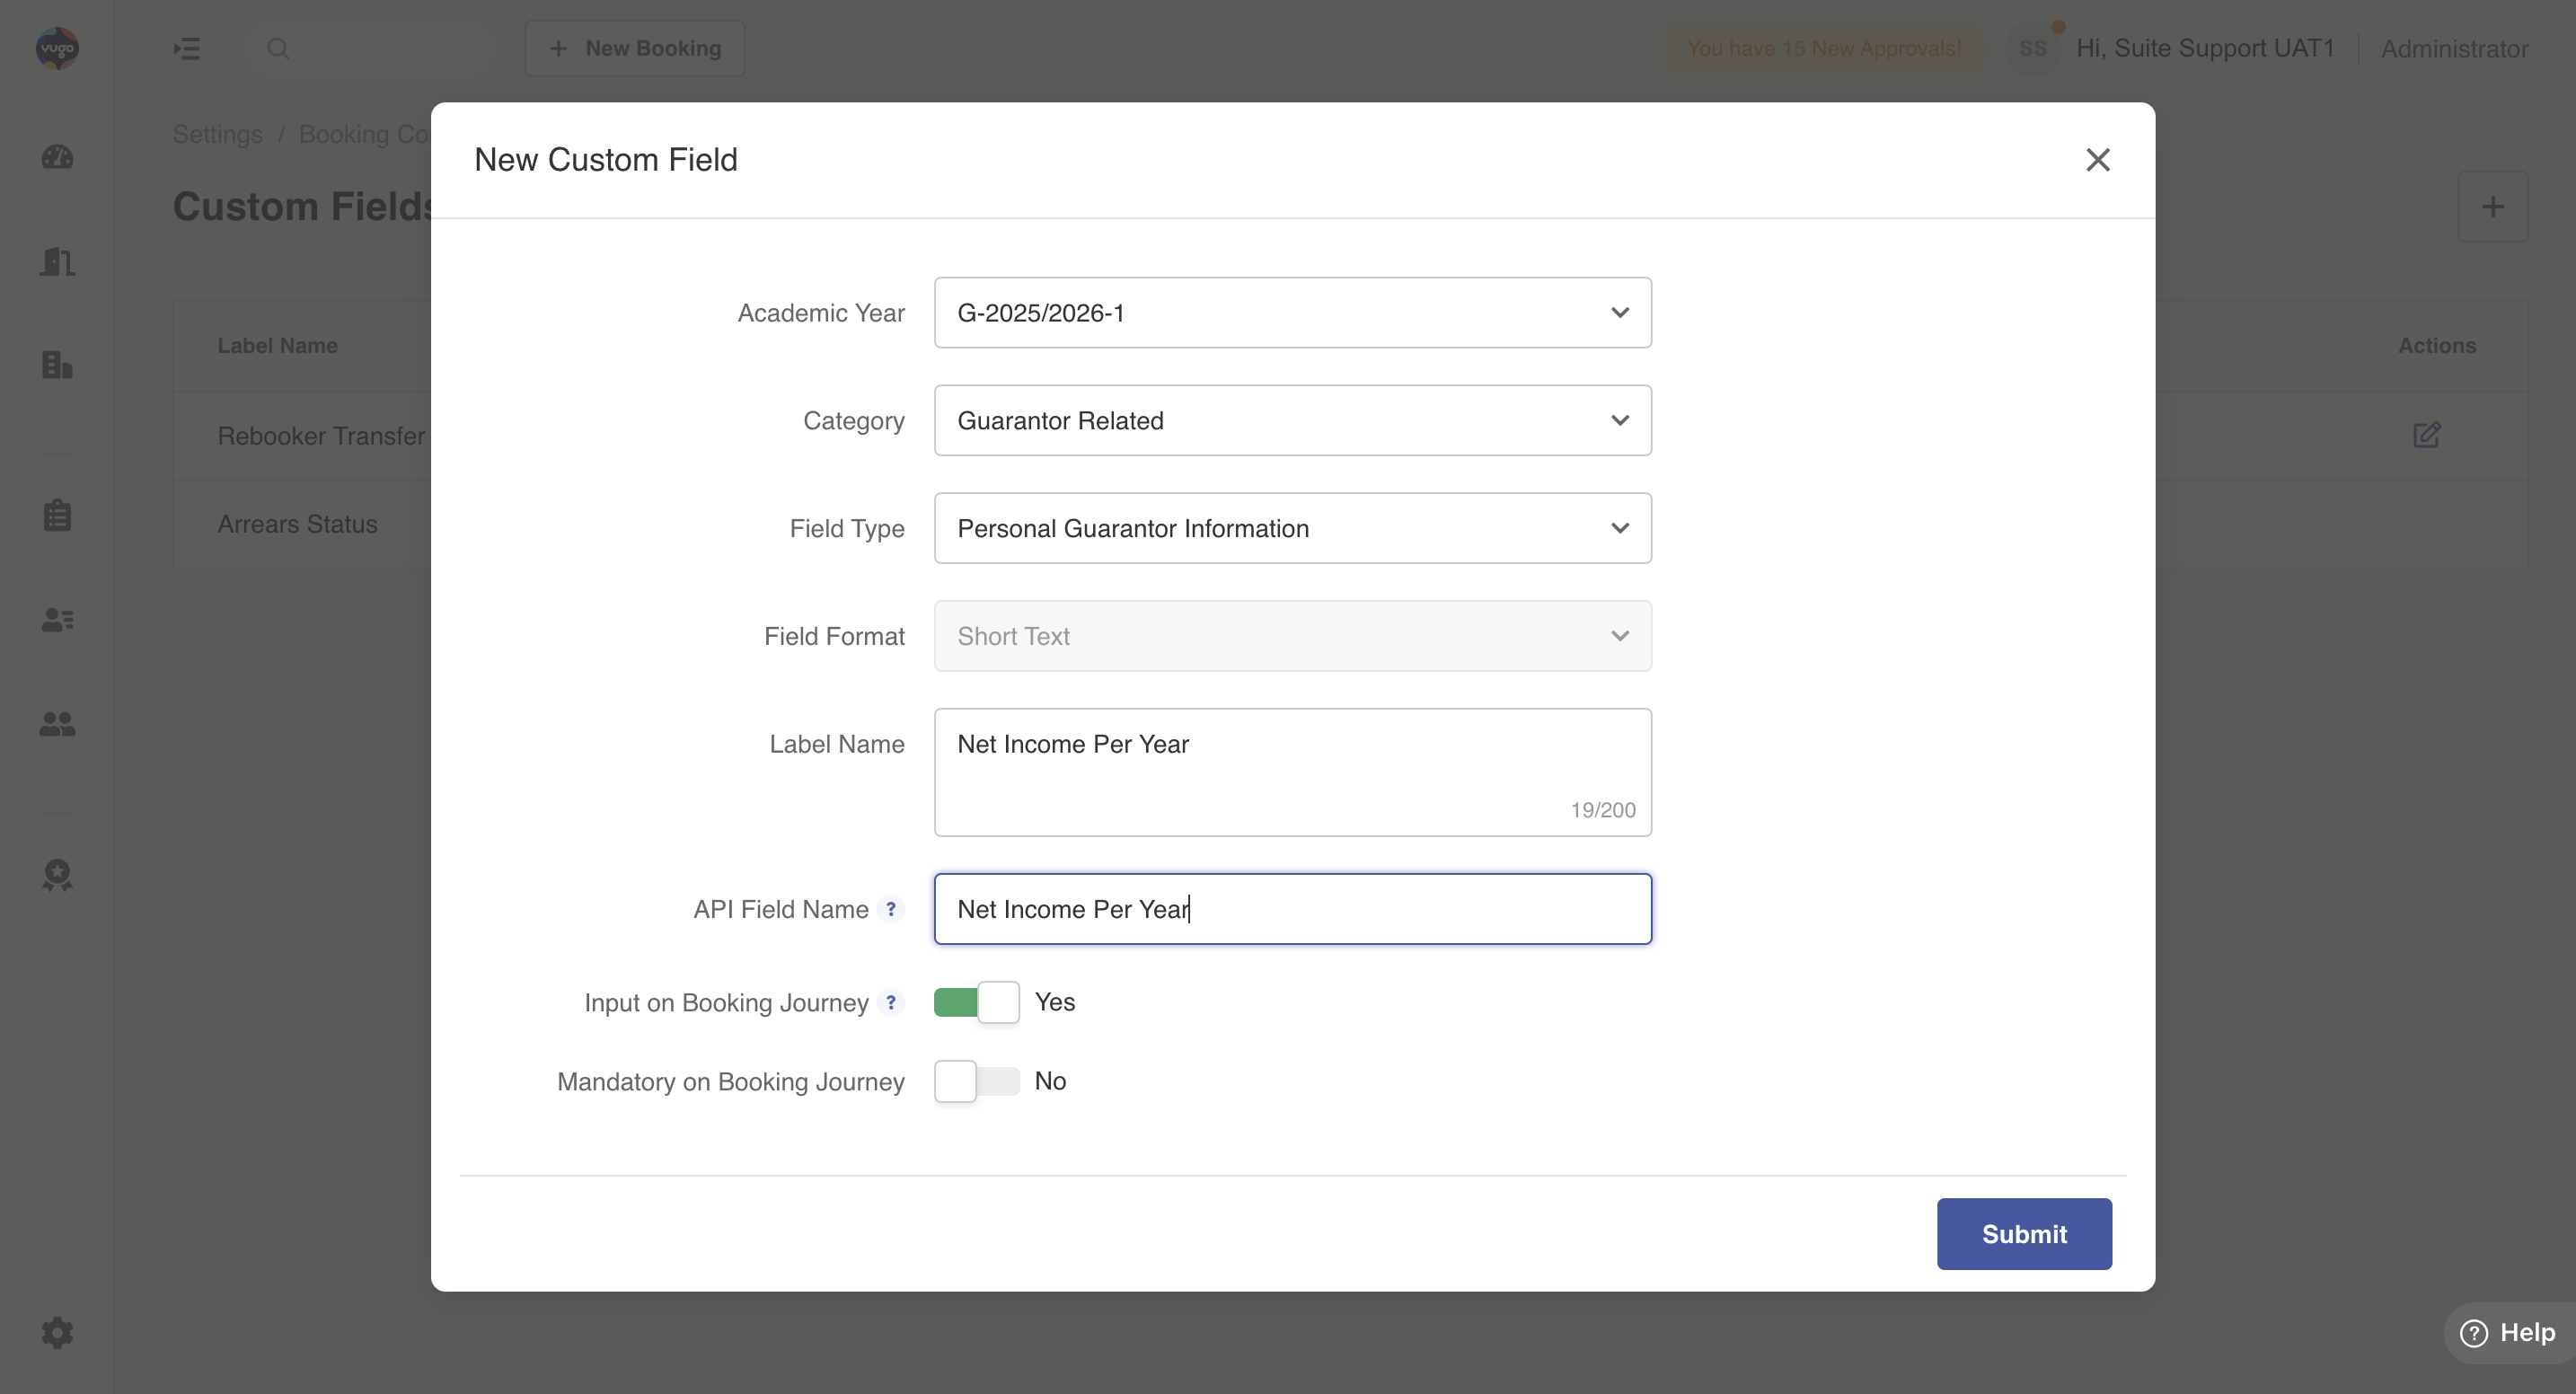Turn off Input on Booking Journey toggle
This screenshot has height=1394, width=2576.
tap(976, 1002)
